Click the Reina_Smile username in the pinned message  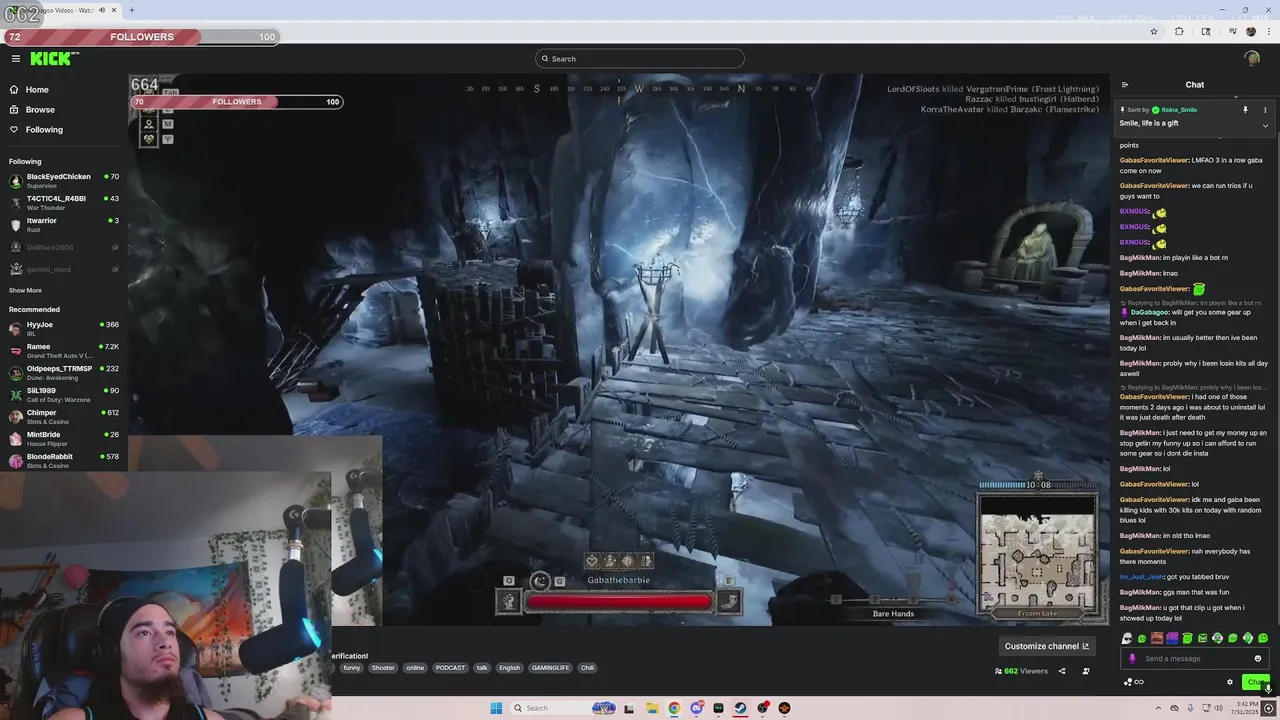click(1179, 110)
